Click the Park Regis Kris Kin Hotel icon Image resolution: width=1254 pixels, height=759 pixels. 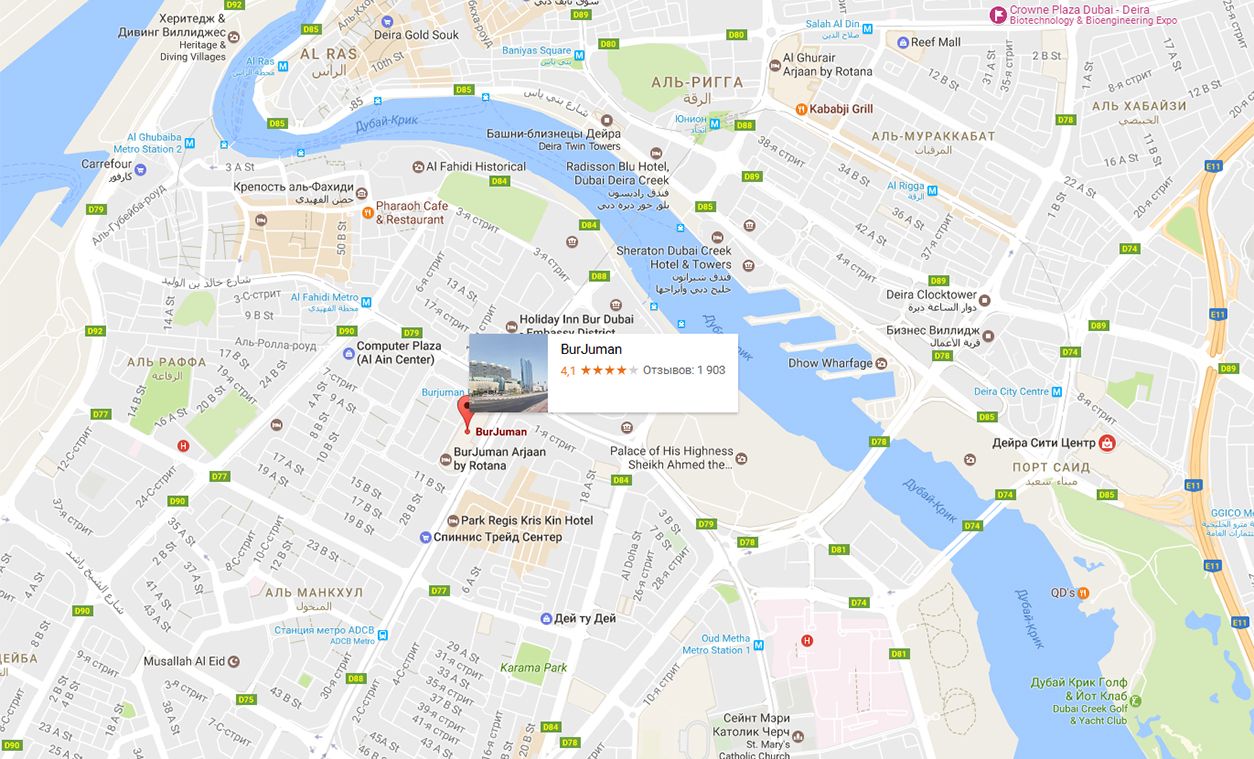(x=452, y=521)
